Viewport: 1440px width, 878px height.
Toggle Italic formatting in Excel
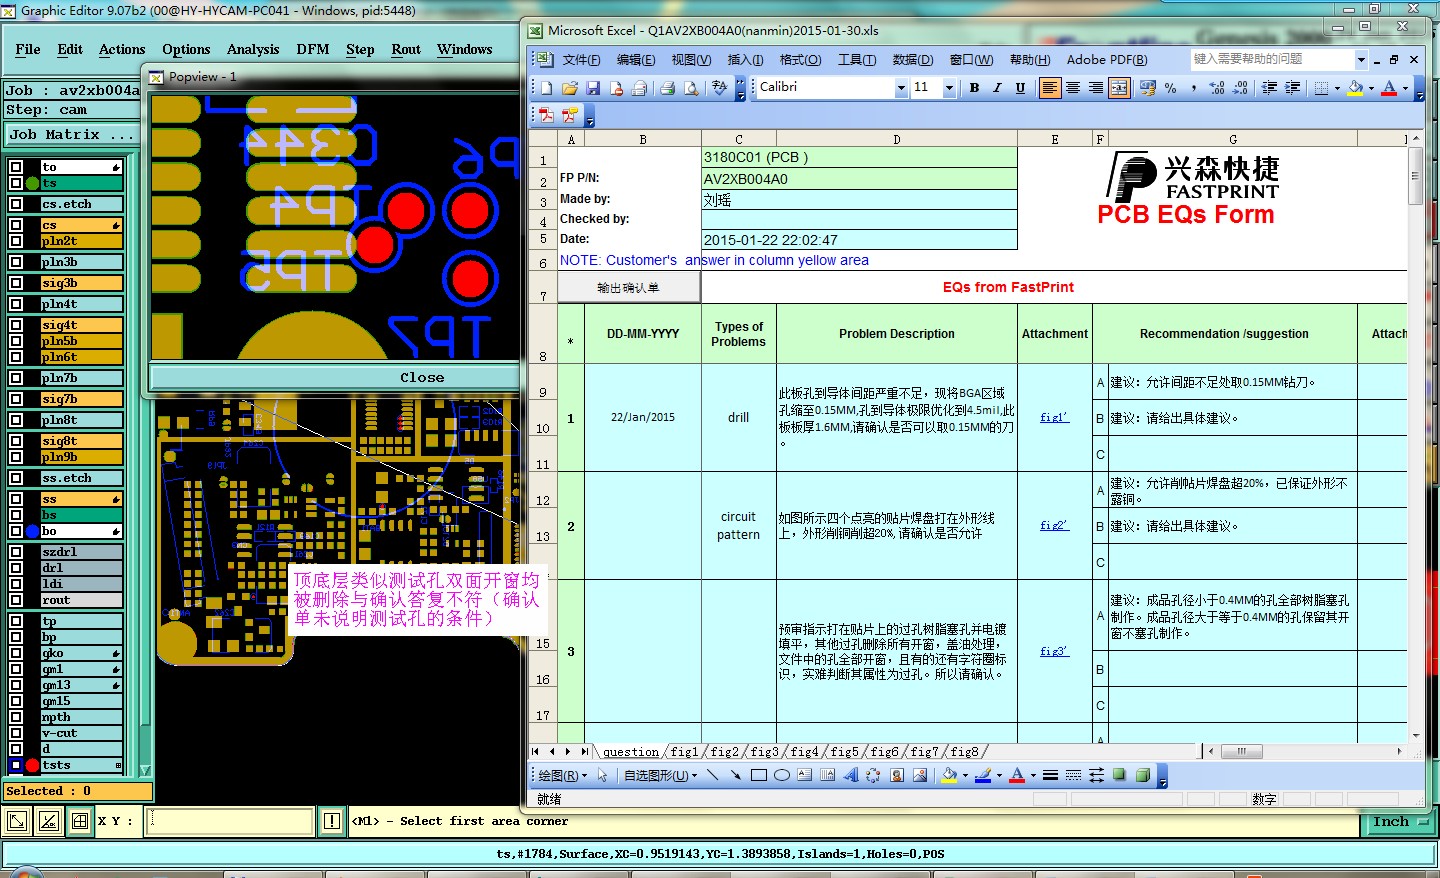point(997,88)
